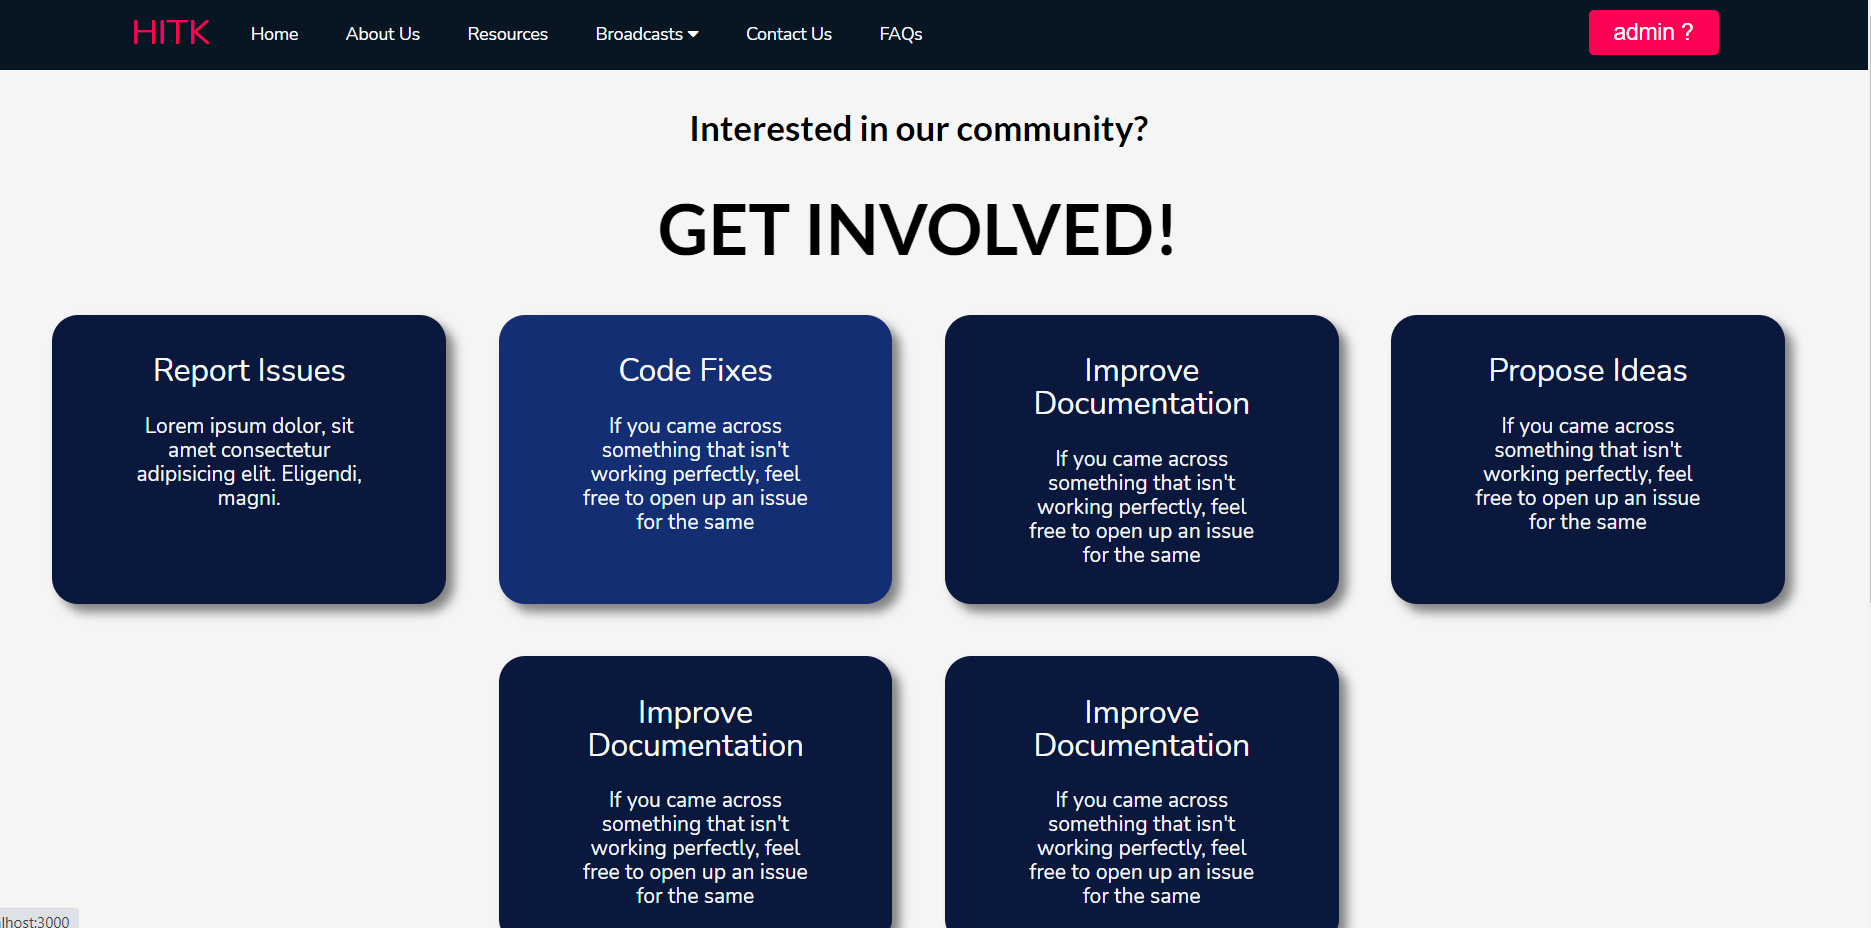Select the About Us menu item
This screenshot has width=1871, height=928.
[x=382, y=33]
